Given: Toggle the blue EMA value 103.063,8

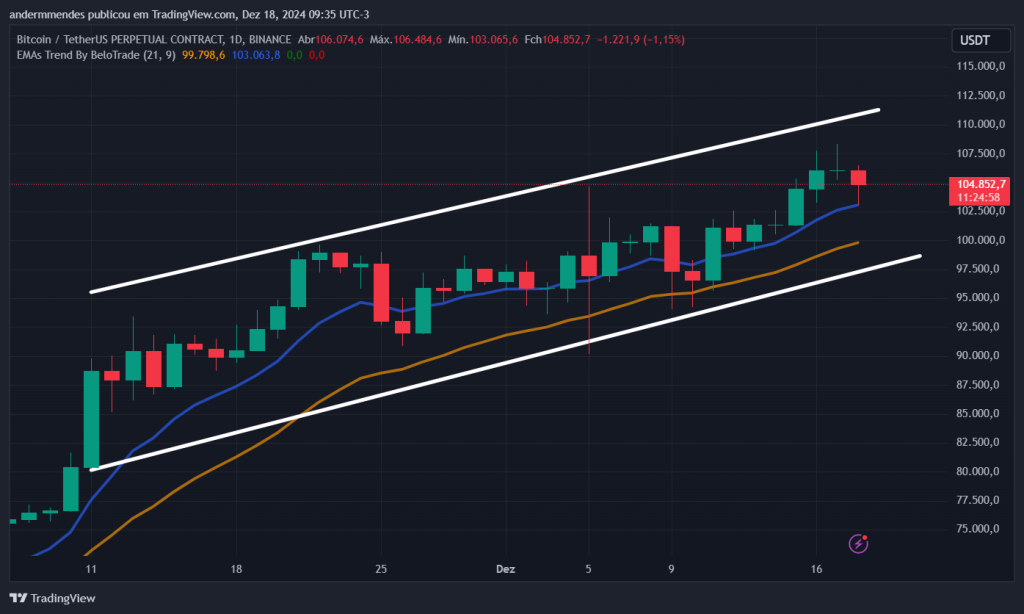Looking at the screenshot, I should [x=255, y=56].
